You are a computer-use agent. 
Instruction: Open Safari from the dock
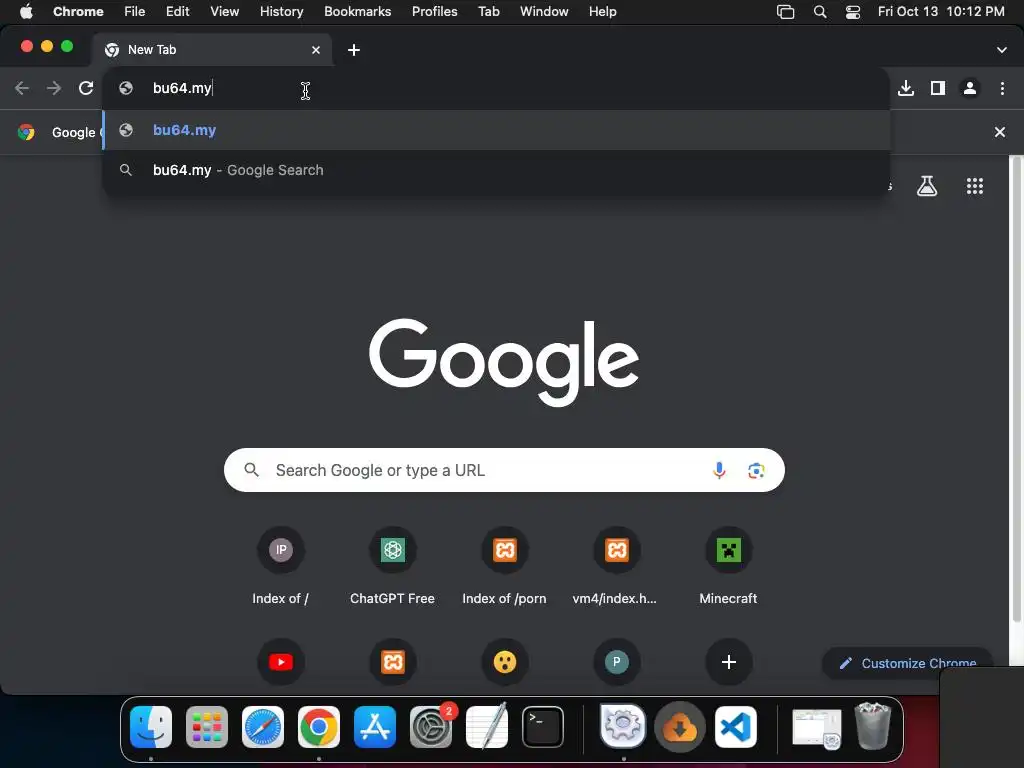[263, 727]
